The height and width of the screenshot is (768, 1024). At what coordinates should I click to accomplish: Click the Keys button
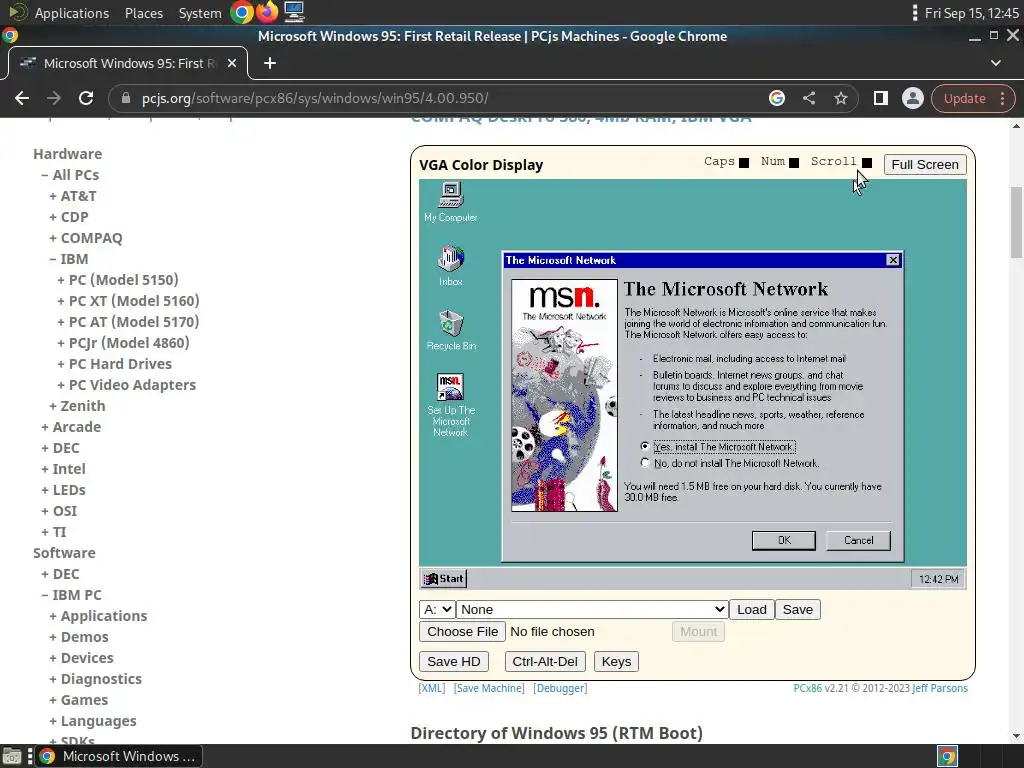(x=616, y=662)
